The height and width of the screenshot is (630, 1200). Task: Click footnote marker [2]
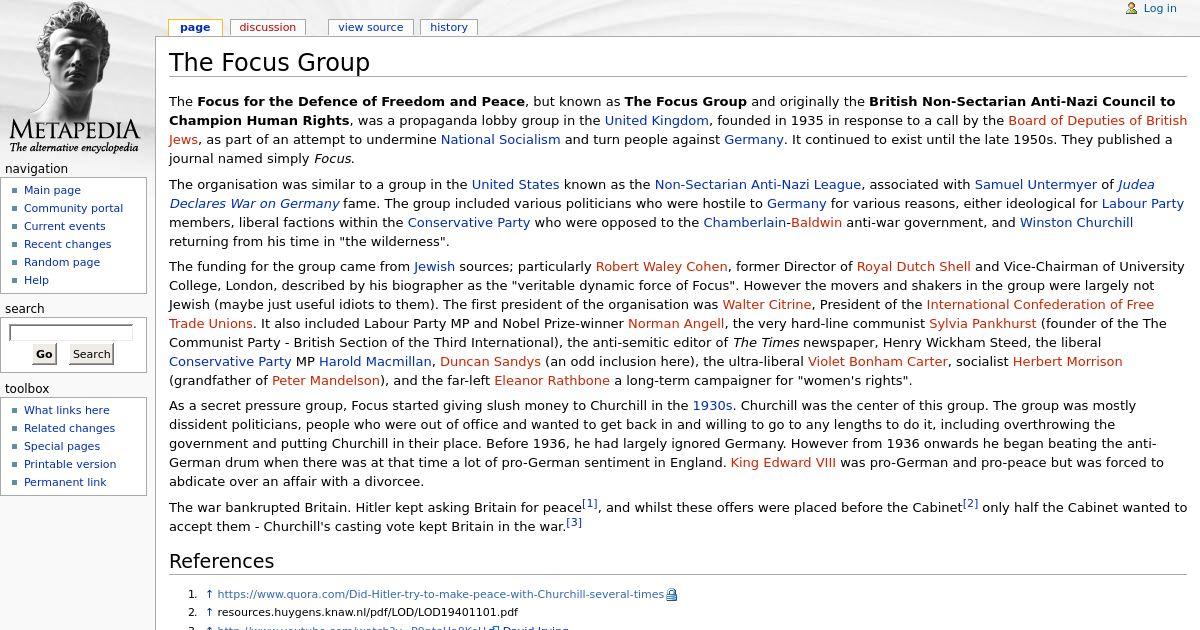970,504
